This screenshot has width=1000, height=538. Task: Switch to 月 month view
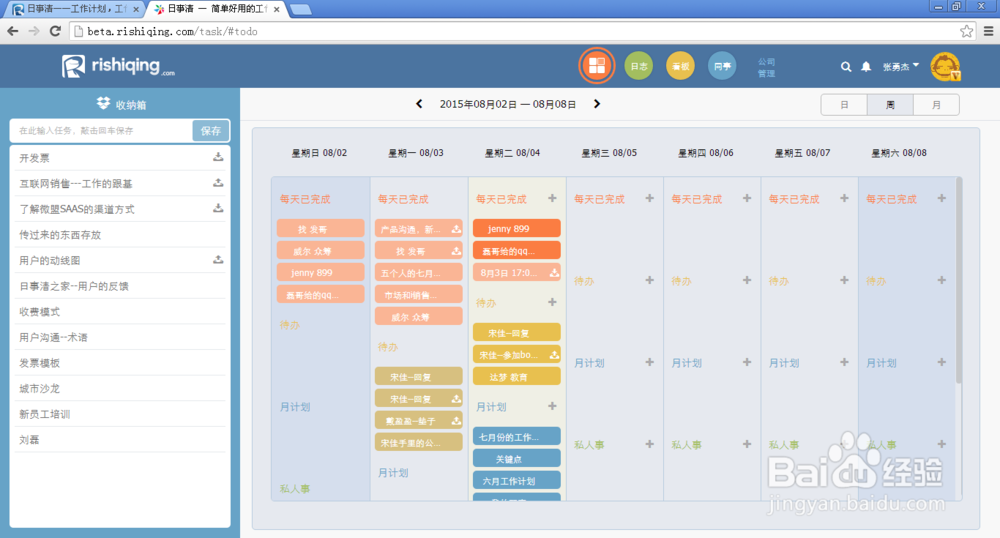[936, 105]
